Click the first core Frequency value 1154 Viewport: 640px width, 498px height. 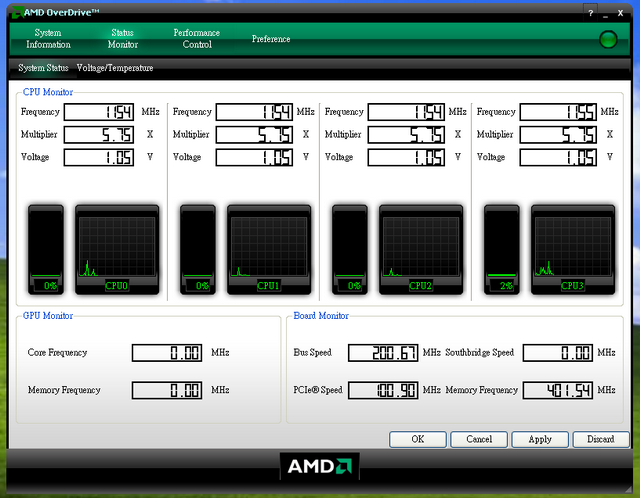click(x=99, y=112)
